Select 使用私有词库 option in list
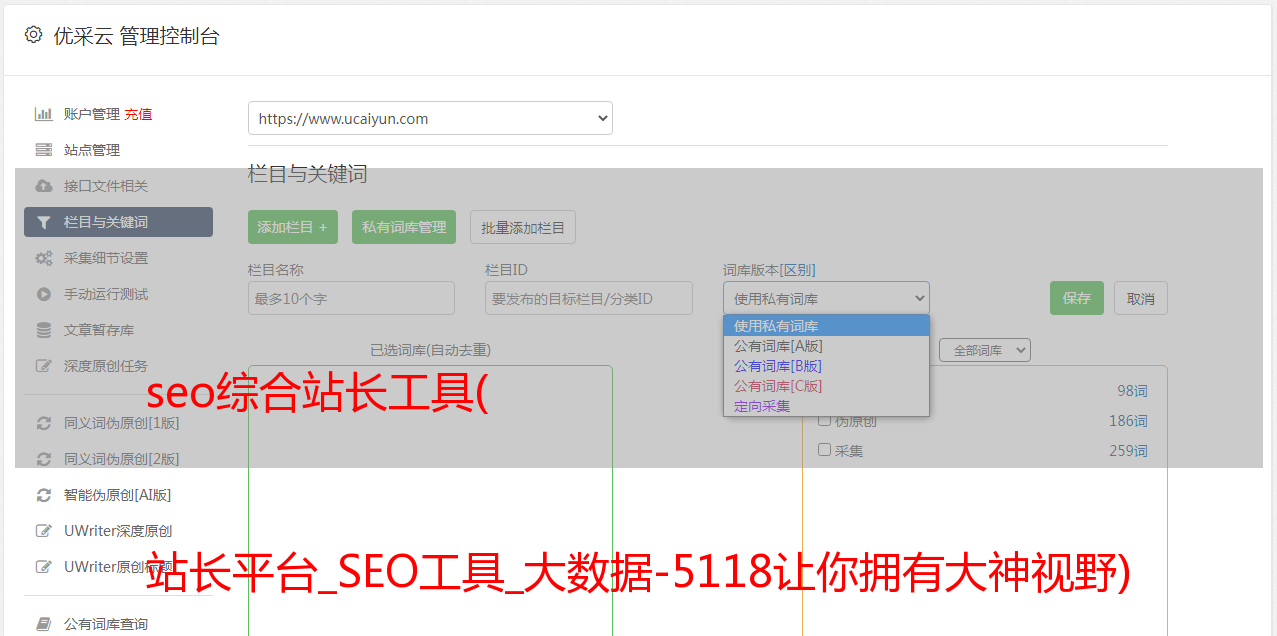The image size is (1277, 636). click(x=826, y=326)
